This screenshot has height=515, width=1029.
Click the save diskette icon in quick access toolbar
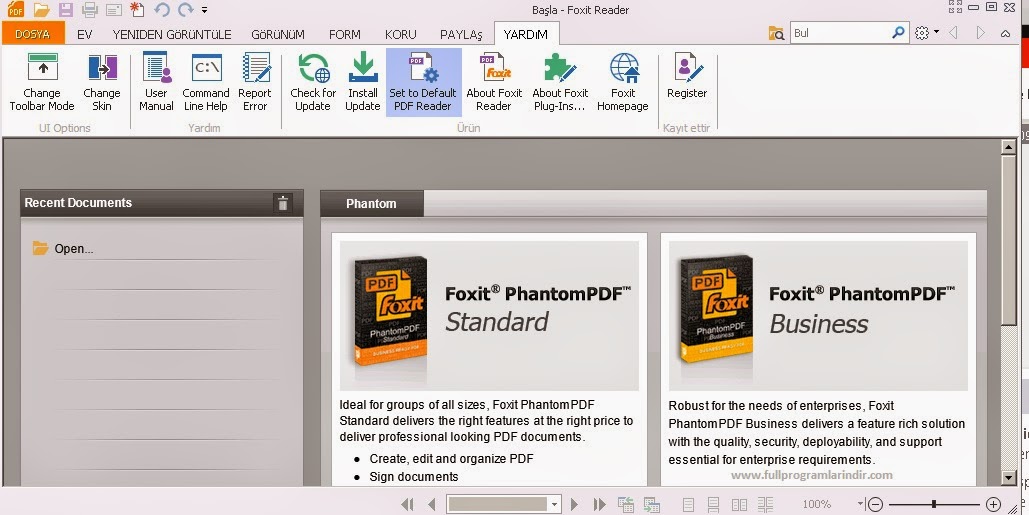pyautogui.click(x=66, y=10)
